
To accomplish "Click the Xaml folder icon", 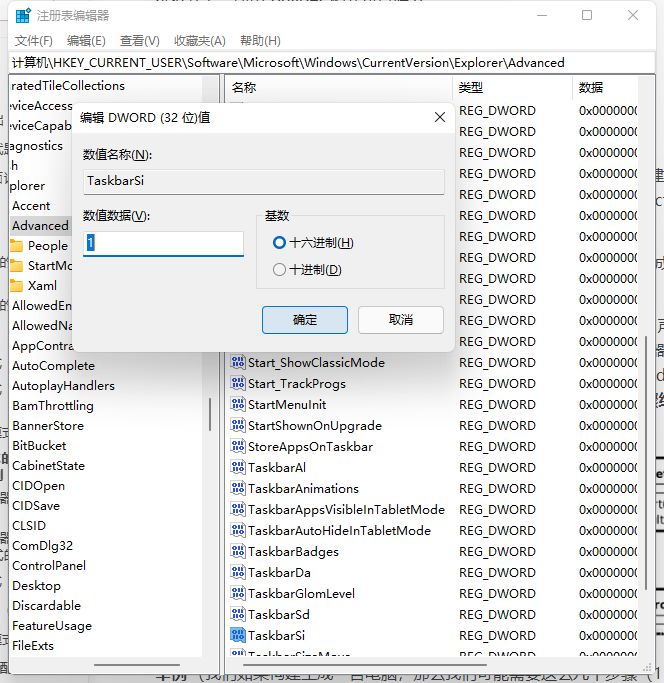I will click(x=17, y=286).
